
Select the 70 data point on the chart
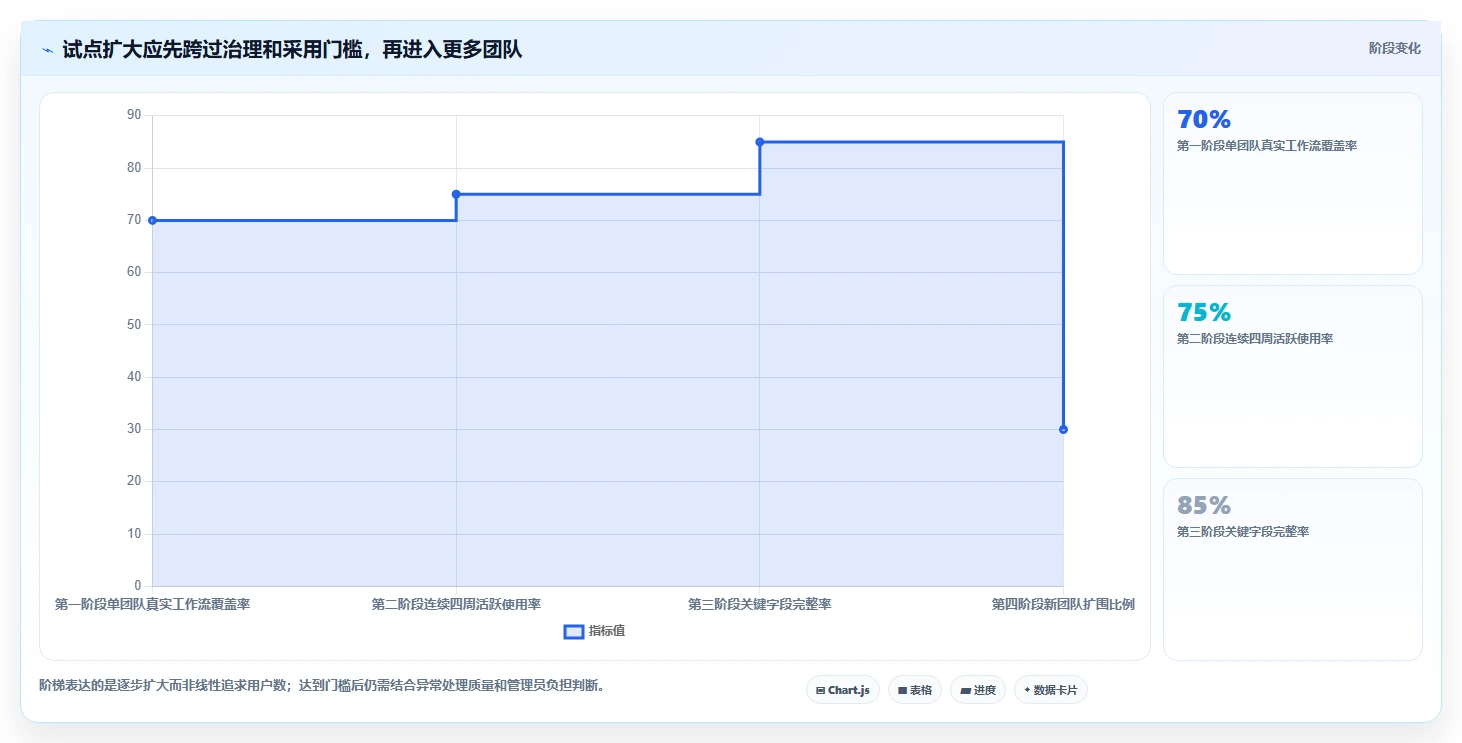tap(152, 220)
